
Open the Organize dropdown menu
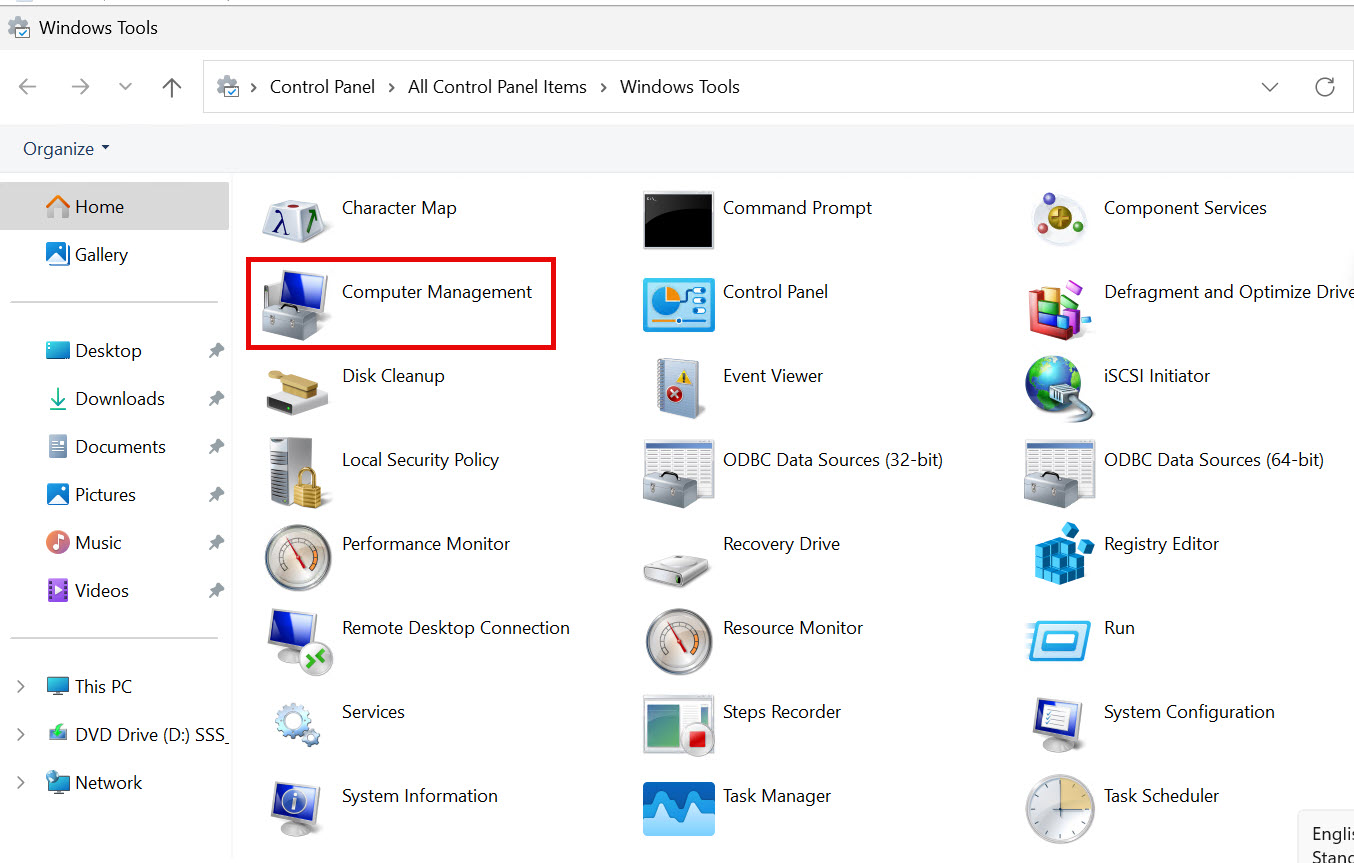[x=66, y=148]
